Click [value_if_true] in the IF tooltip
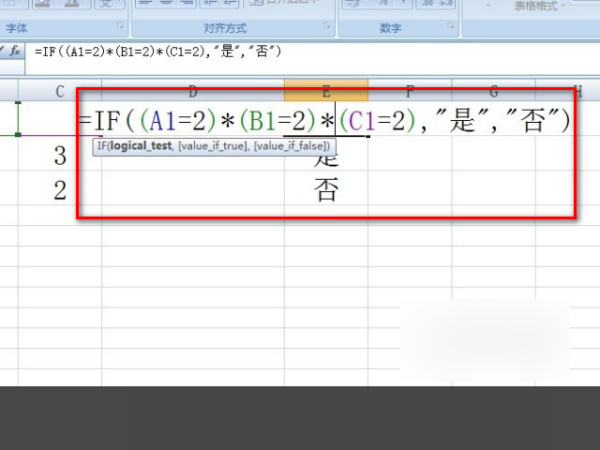The image size is (600, 450). (x=212, y=146)
